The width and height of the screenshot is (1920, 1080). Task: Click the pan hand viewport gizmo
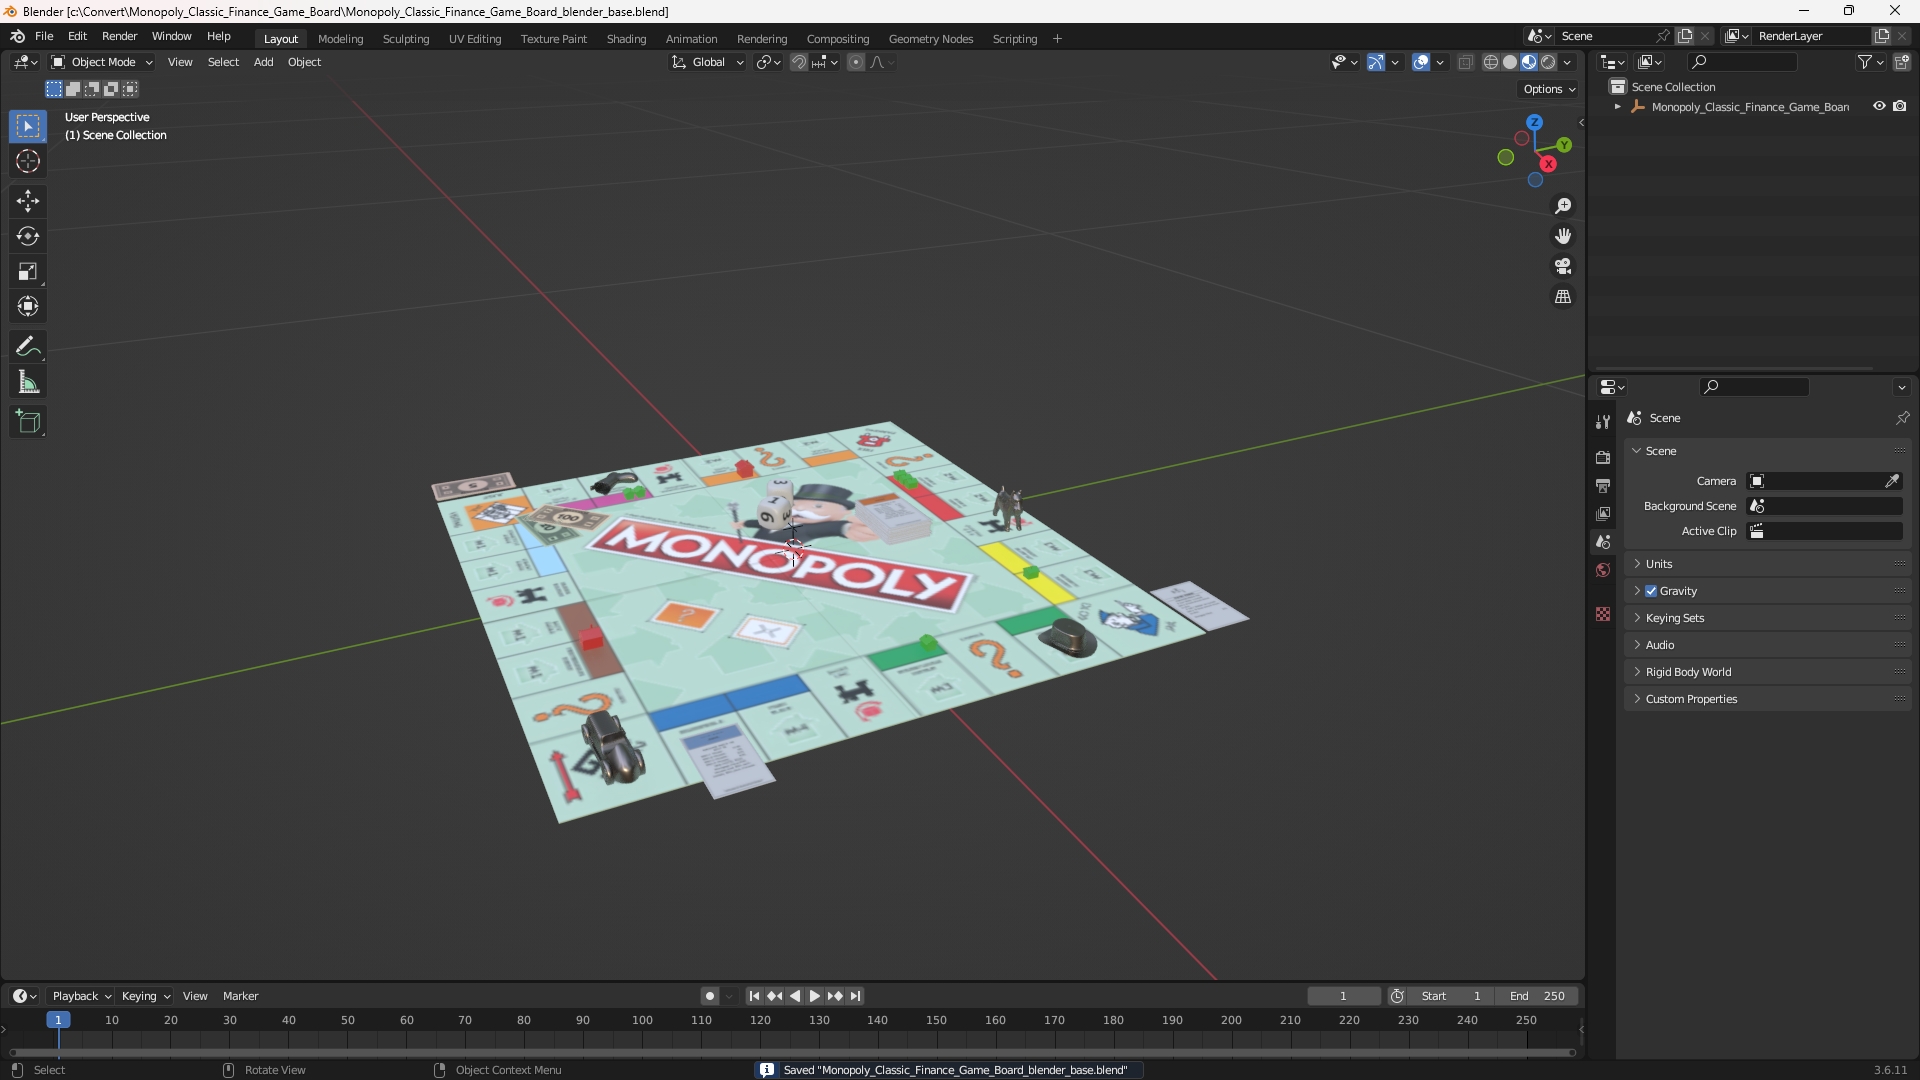[x=1563, y=236]
